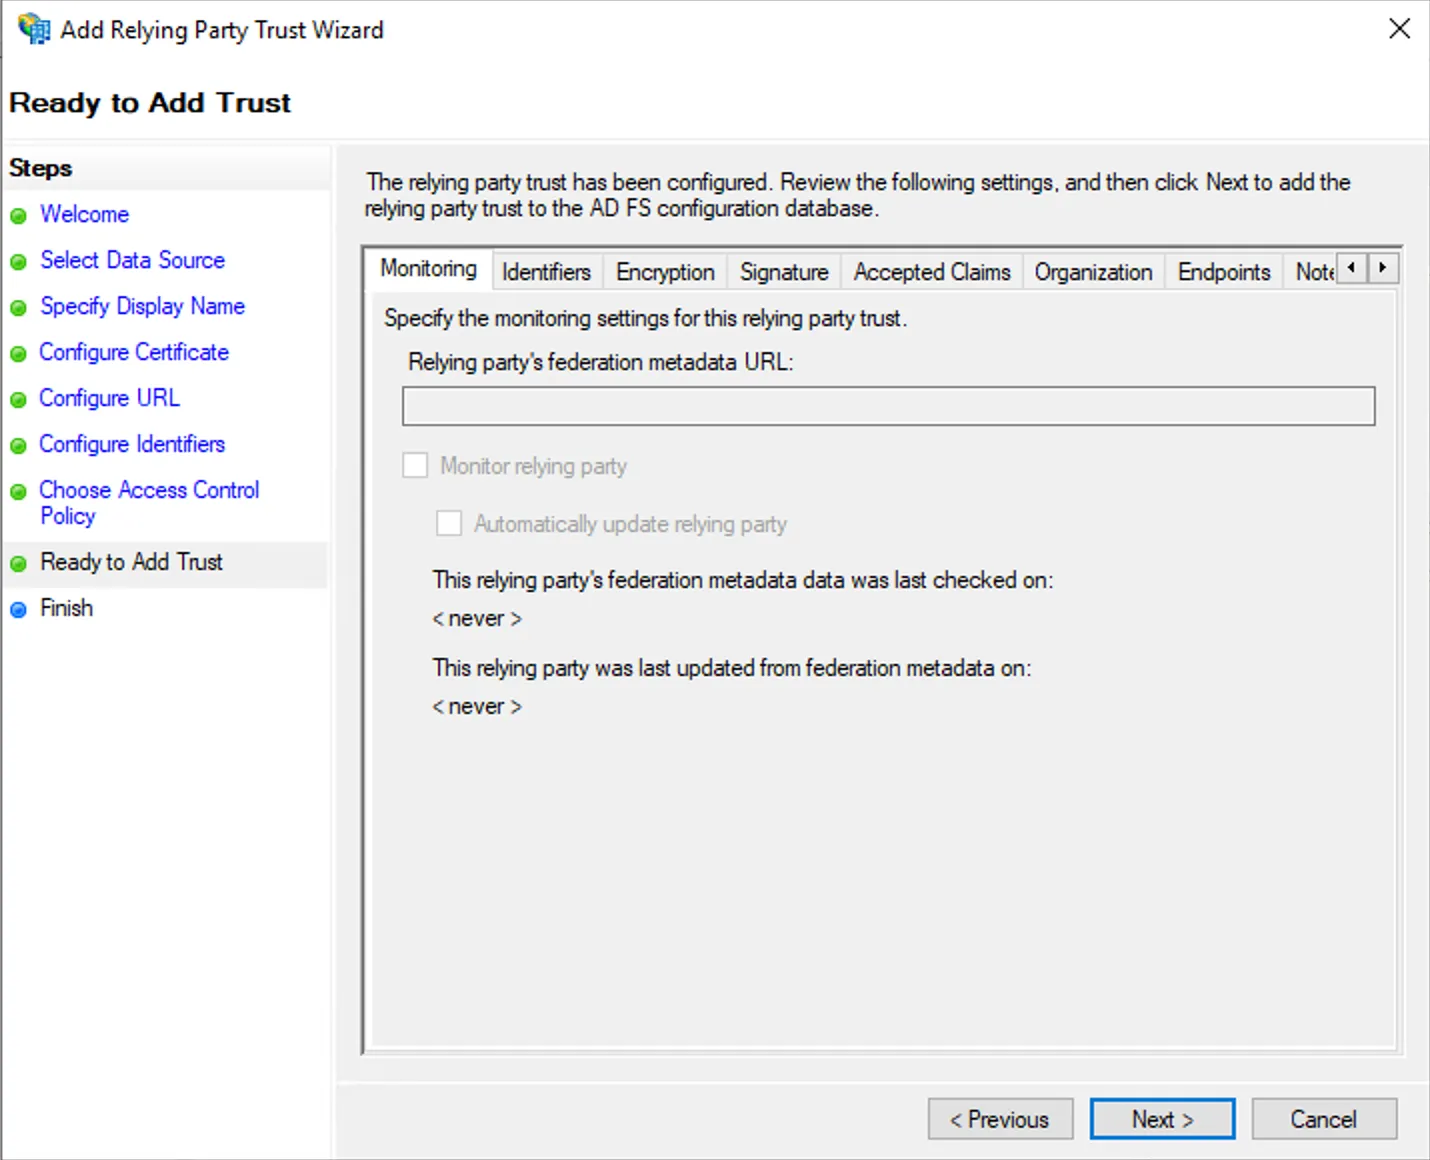Go back with the Previous button
1430x1160 pixels.
click(1000, 1118)
